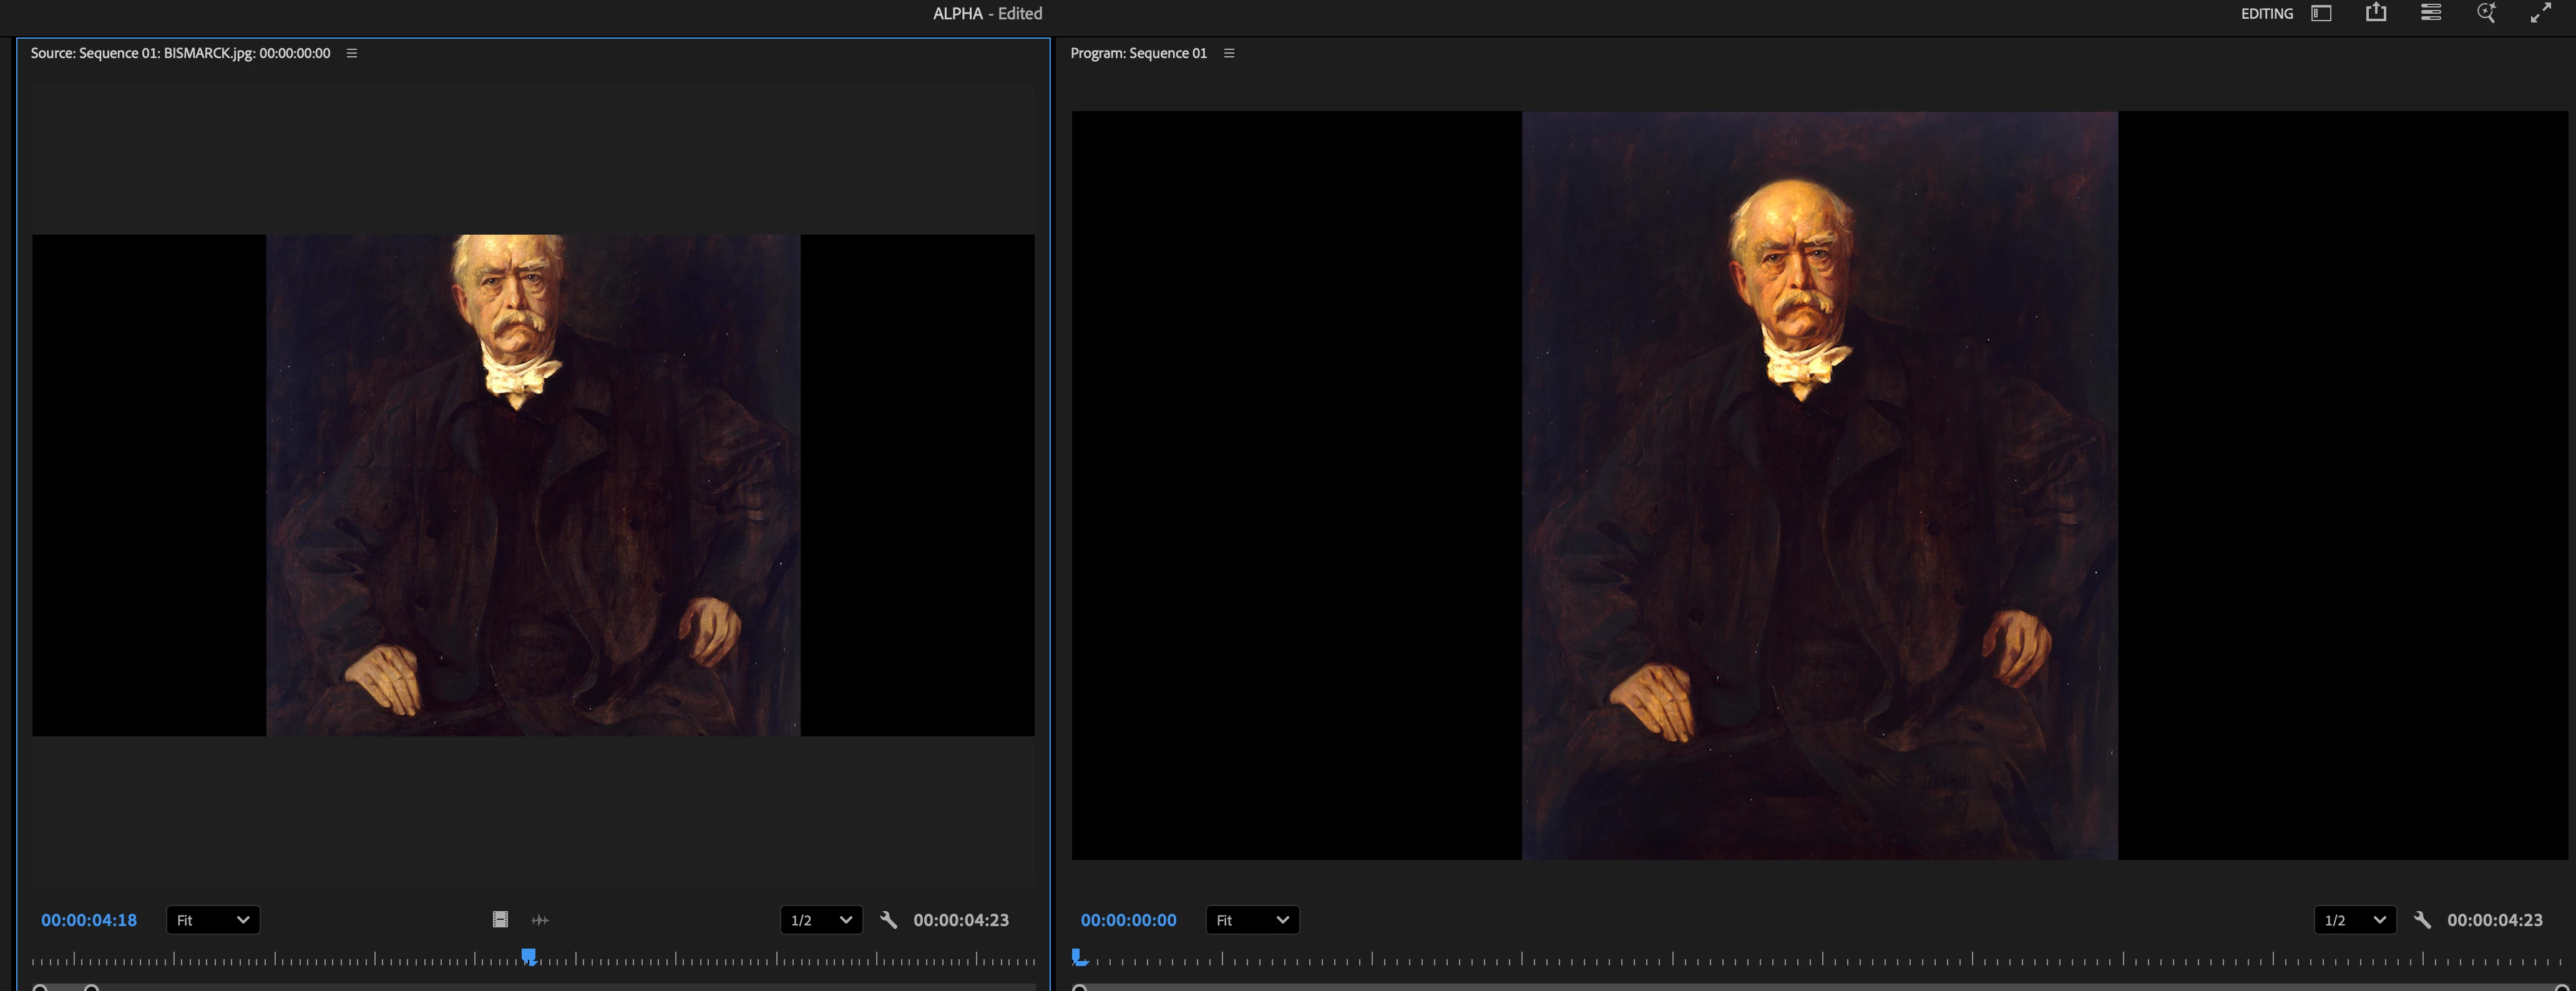Open the progress dashboard bars icon
Image resolution: width=2576 pixels, height=991 pixels.
(x=2431, y=13)
